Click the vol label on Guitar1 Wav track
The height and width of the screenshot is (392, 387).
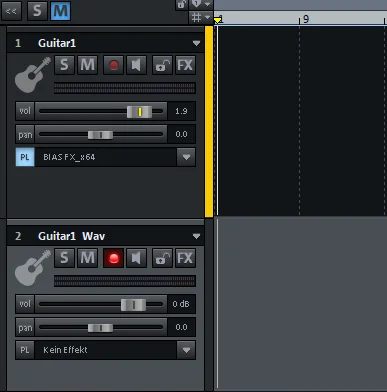point(25,304)
